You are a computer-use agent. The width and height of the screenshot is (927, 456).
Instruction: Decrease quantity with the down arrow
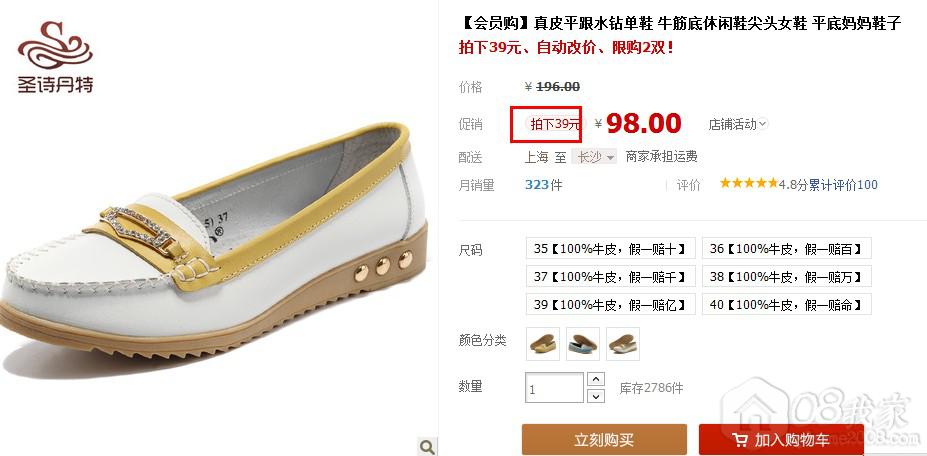596,396
